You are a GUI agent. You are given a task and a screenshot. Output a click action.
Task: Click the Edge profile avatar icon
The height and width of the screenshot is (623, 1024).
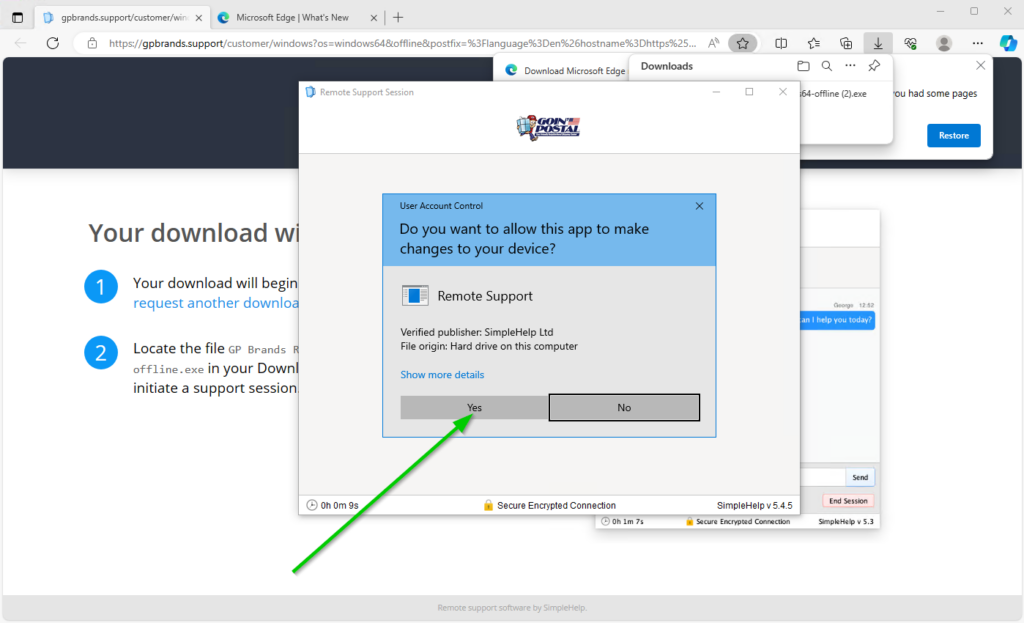pos(944,43)
